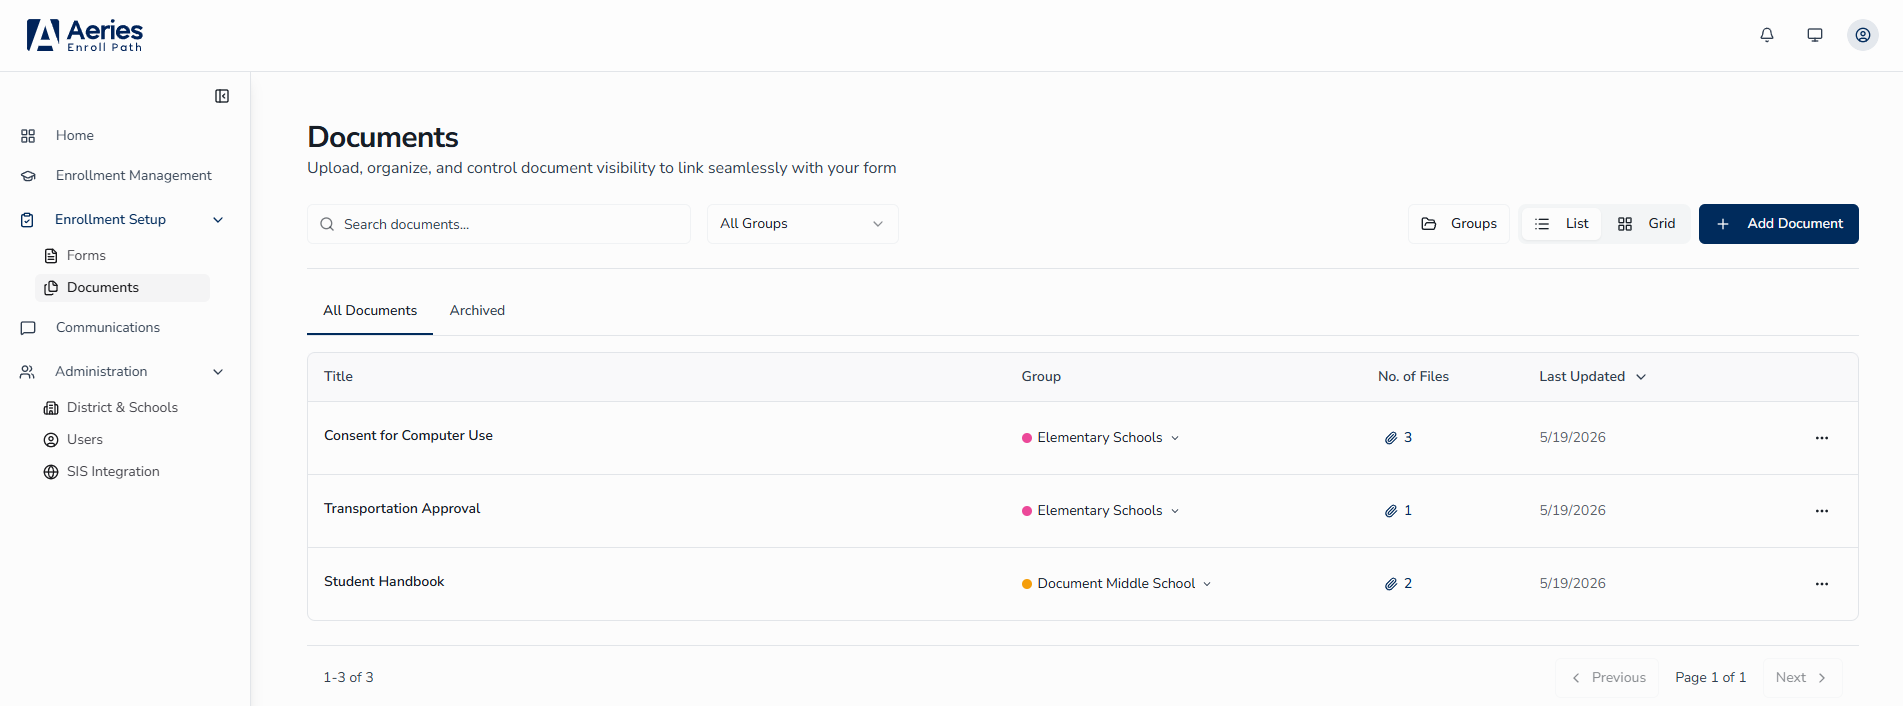1903x706 pixels.
Task: Change group for Transportation Approval
Action: (1100, 511)
